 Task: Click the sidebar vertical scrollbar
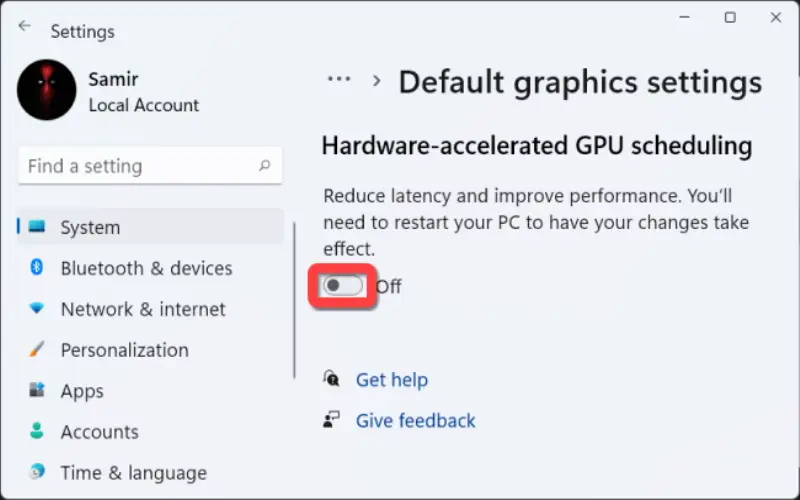294,301
